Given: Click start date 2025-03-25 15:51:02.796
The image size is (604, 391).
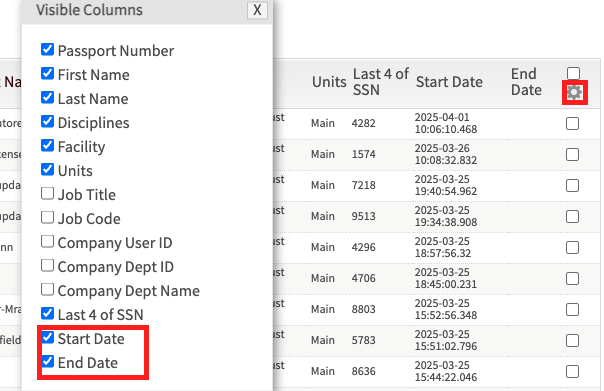Looking at the screenshot, I should click(446, 340).
